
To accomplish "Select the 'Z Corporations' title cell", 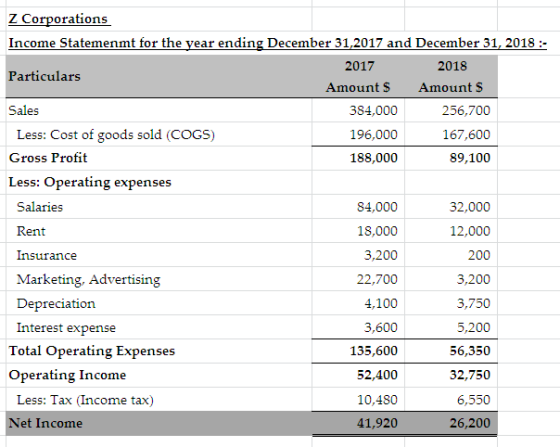I will 58,19.
